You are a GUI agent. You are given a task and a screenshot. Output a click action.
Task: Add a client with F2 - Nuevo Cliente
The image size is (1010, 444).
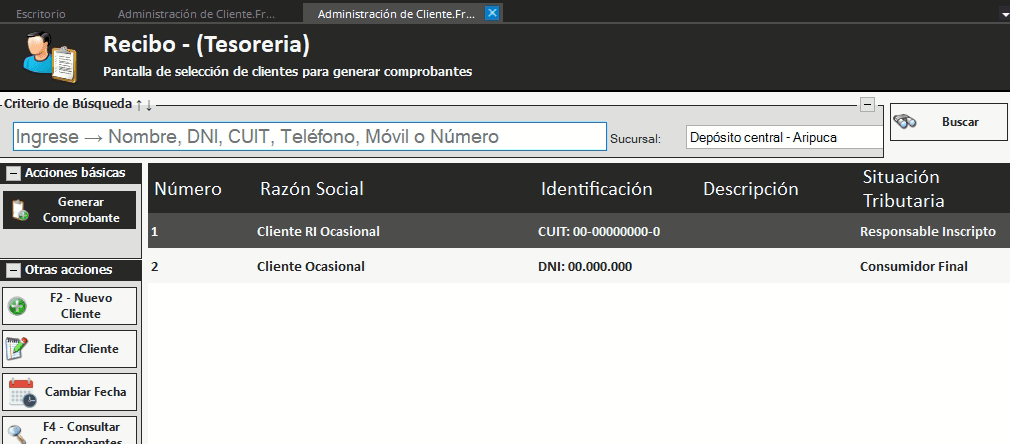click(x=70, y=306)
